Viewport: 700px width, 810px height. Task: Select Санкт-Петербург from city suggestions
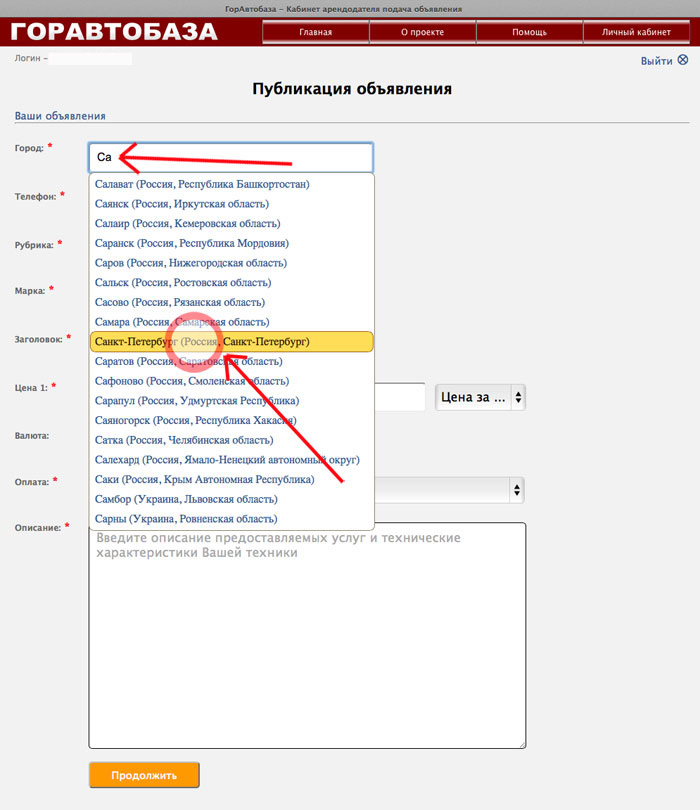tap(231, 341)
